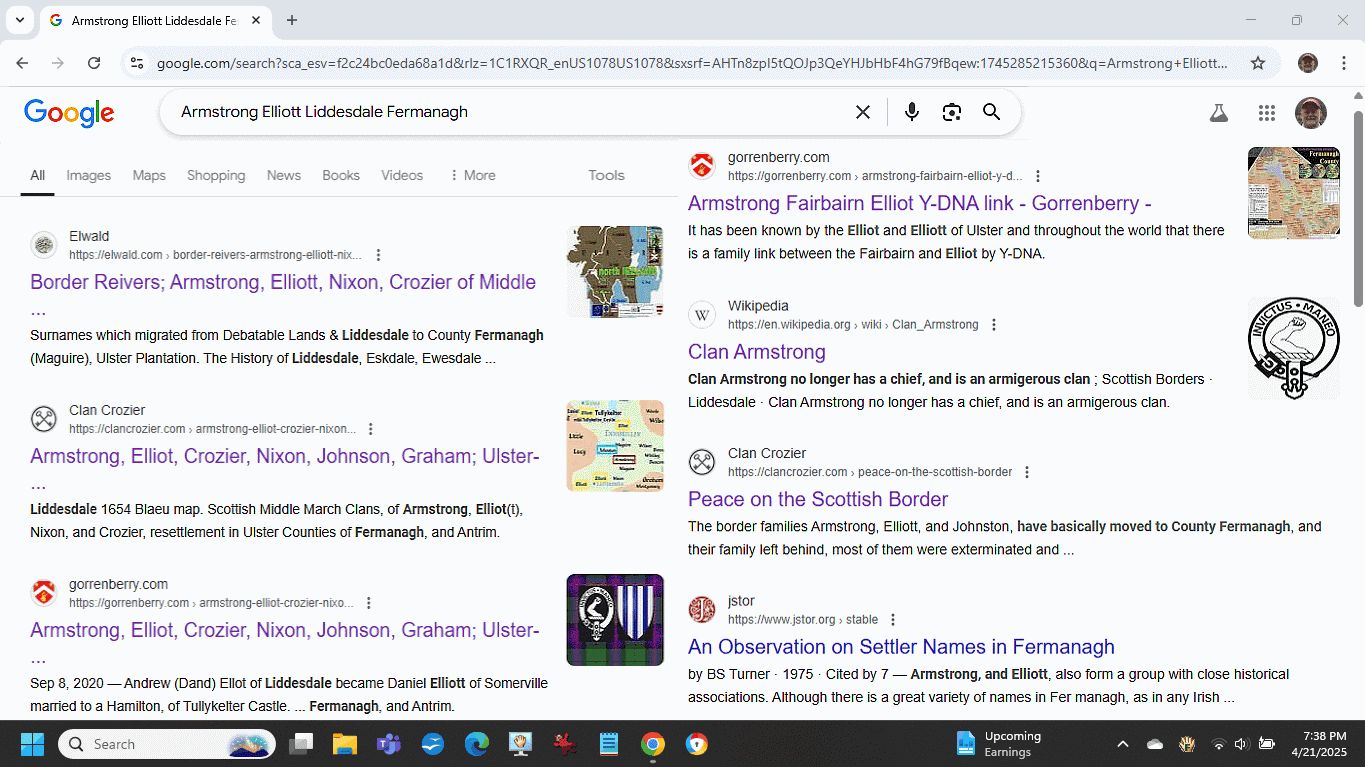Open Google Lens image search
The height and width of the screenshot is (767, 1365).
click(951, 112)
